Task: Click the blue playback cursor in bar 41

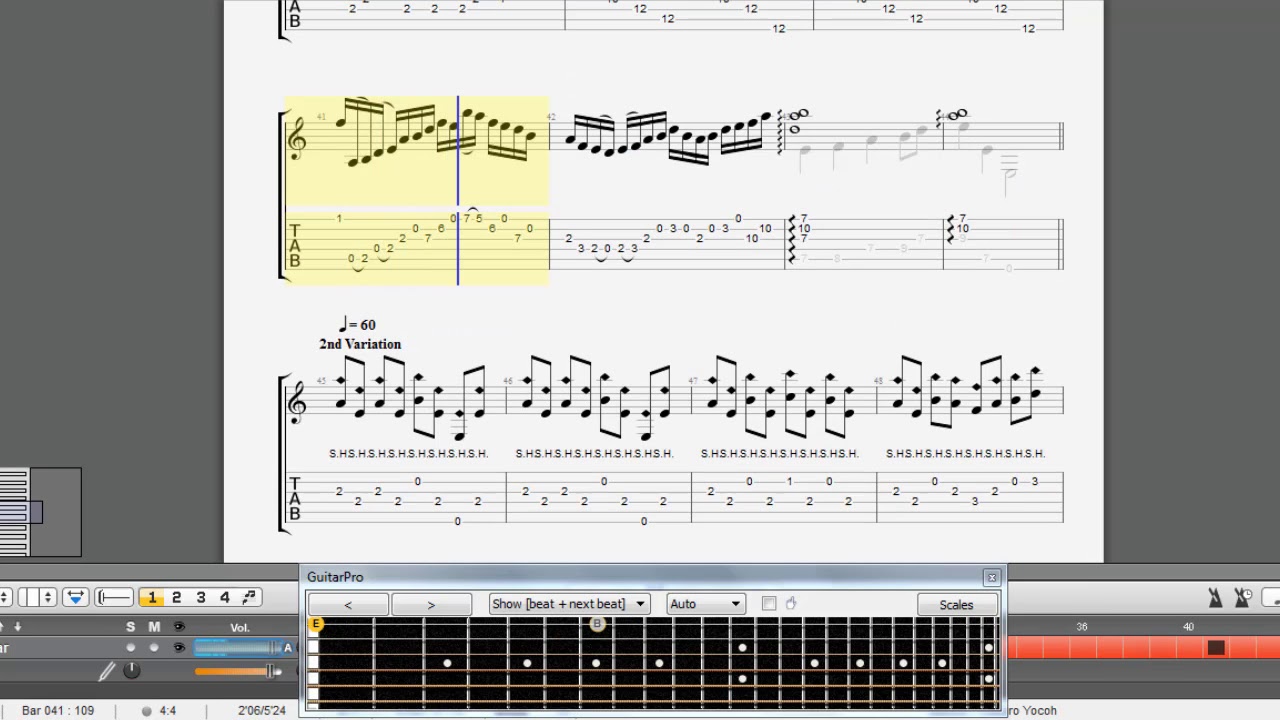Action: [x=458, y=190]
